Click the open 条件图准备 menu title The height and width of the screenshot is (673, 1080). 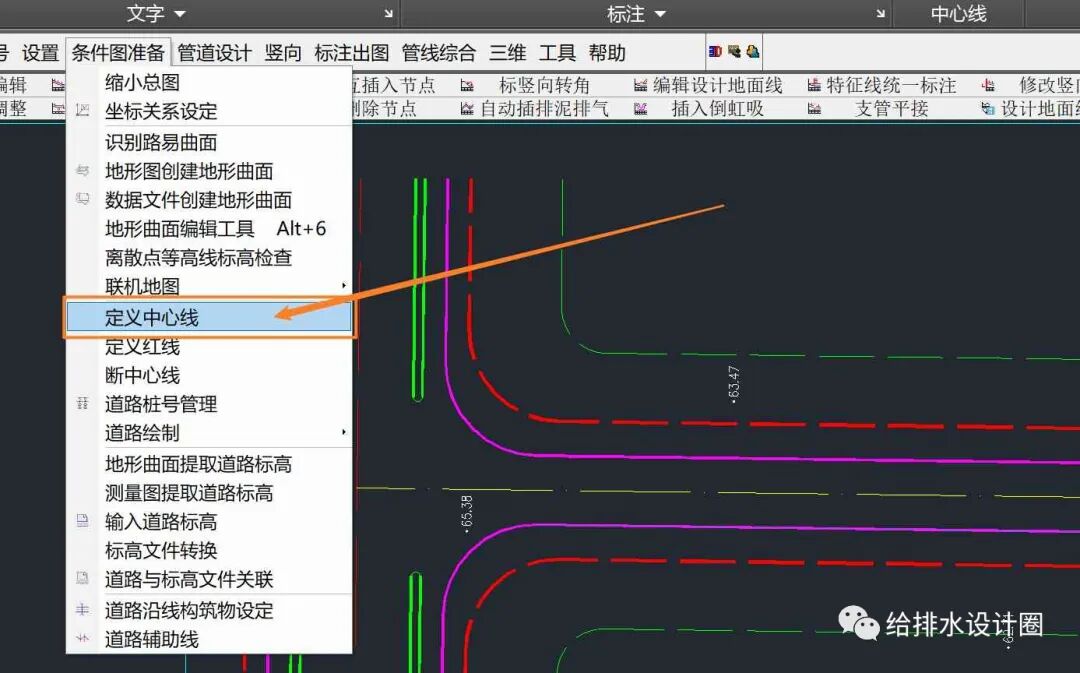point(118,53)
